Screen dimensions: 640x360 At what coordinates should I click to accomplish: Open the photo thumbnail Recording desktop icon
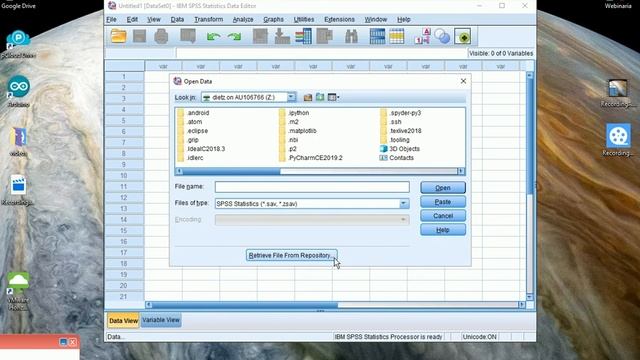(x=618, y=94)
